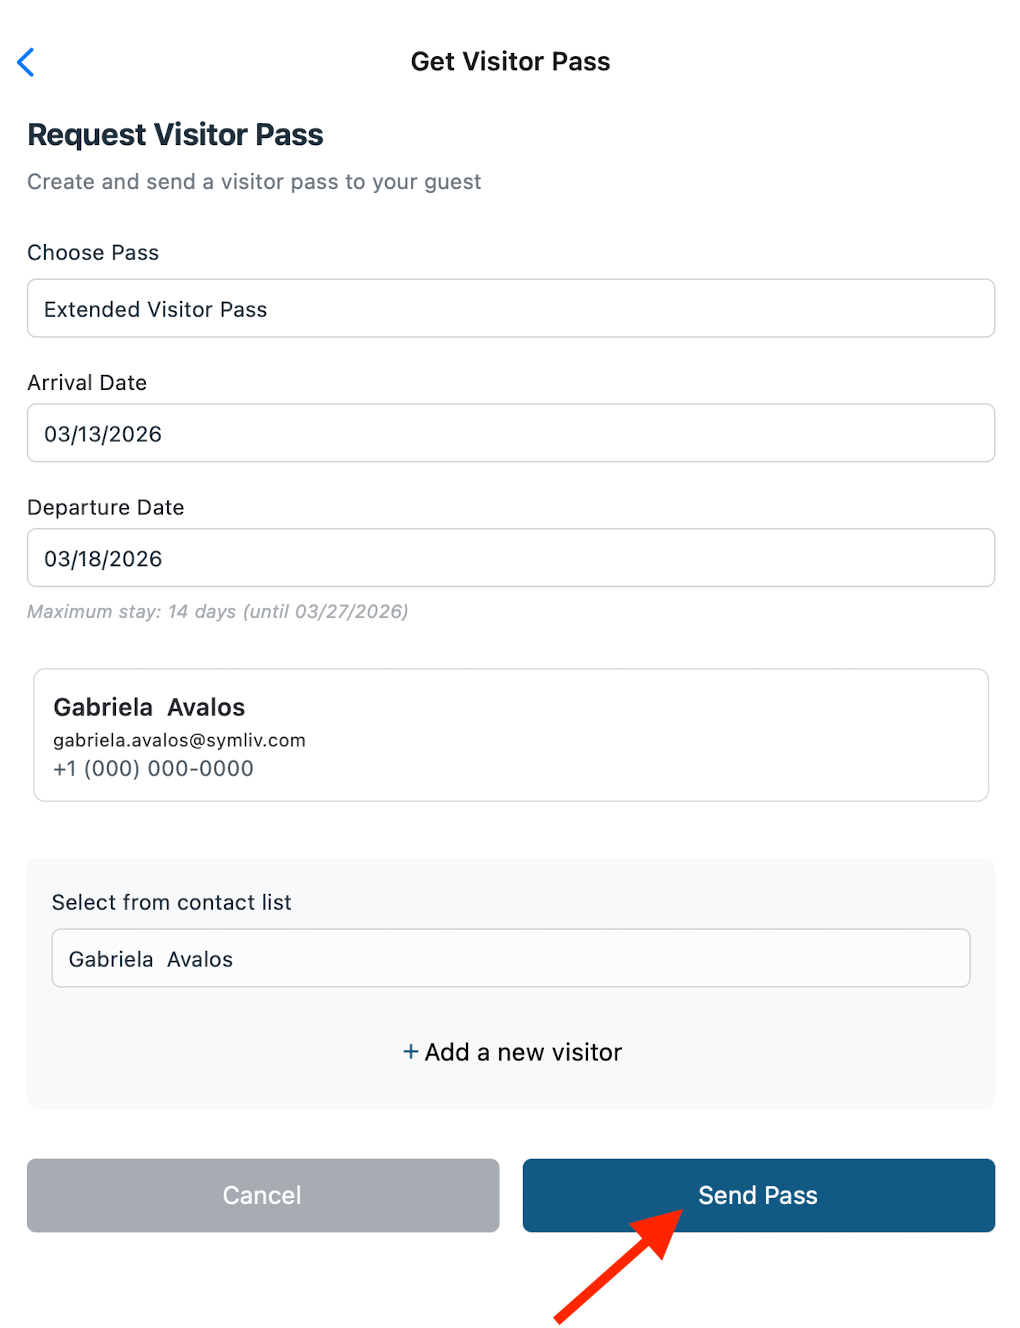Click the Send Pass button

tap(758, 1195)
